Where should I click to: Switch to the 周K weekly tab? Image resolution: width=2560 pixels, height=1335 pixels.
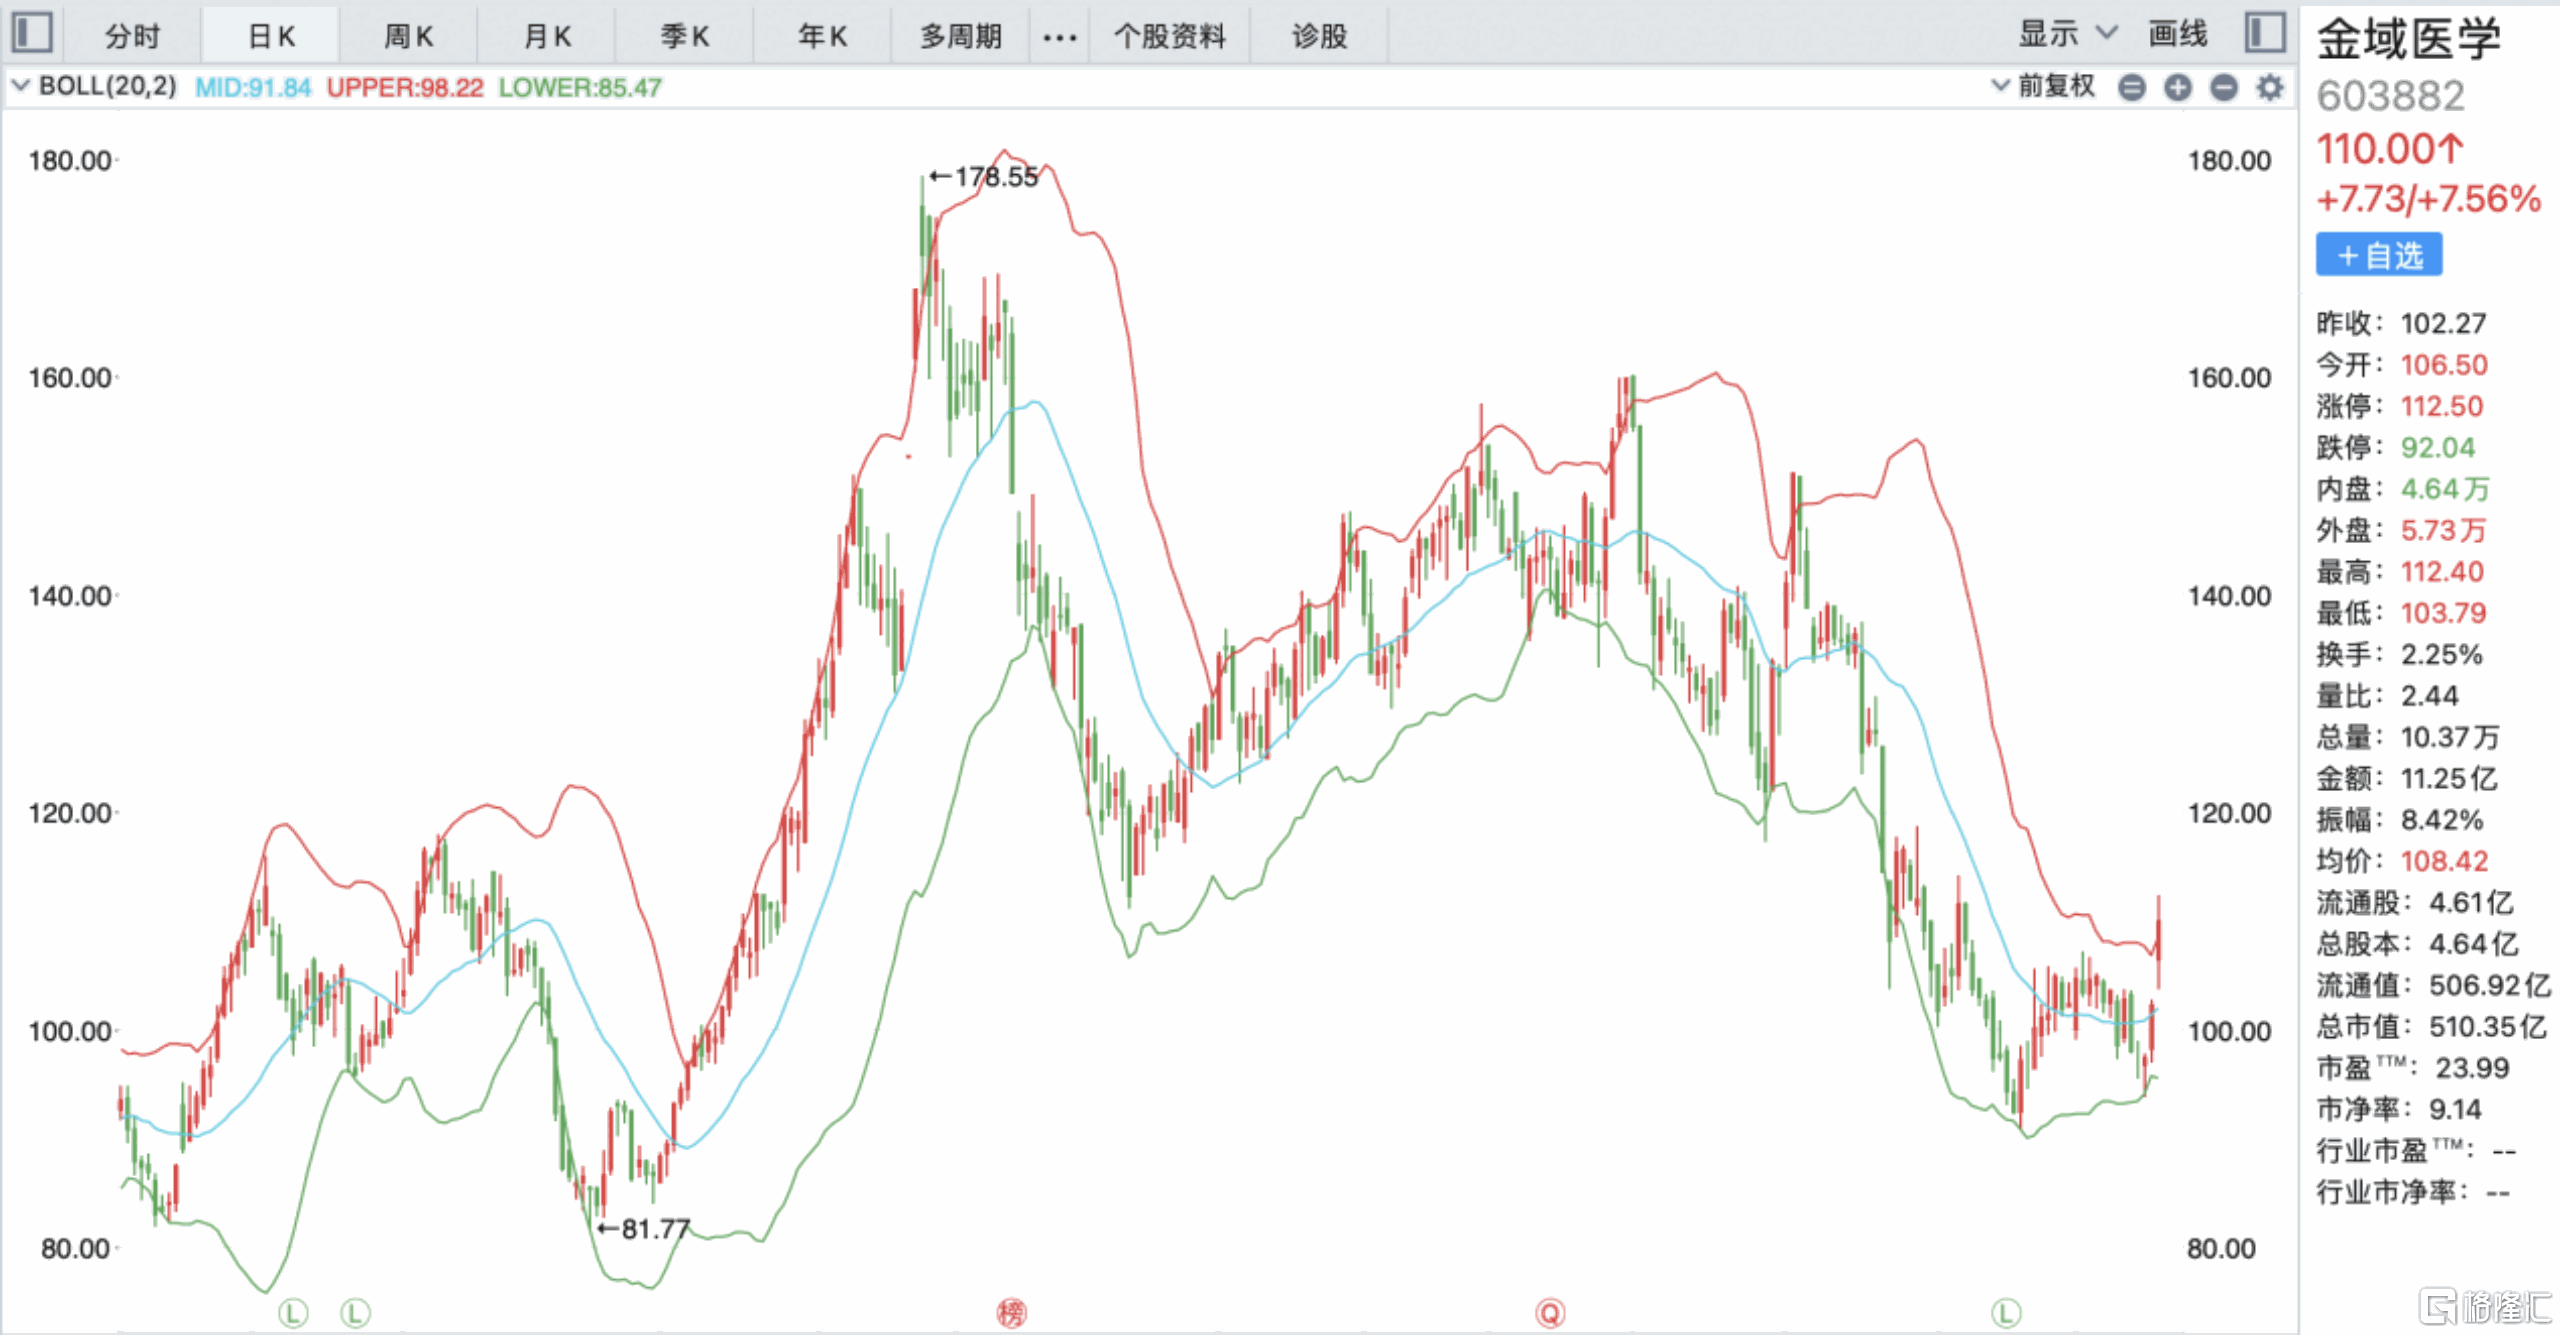pos(408,37)
